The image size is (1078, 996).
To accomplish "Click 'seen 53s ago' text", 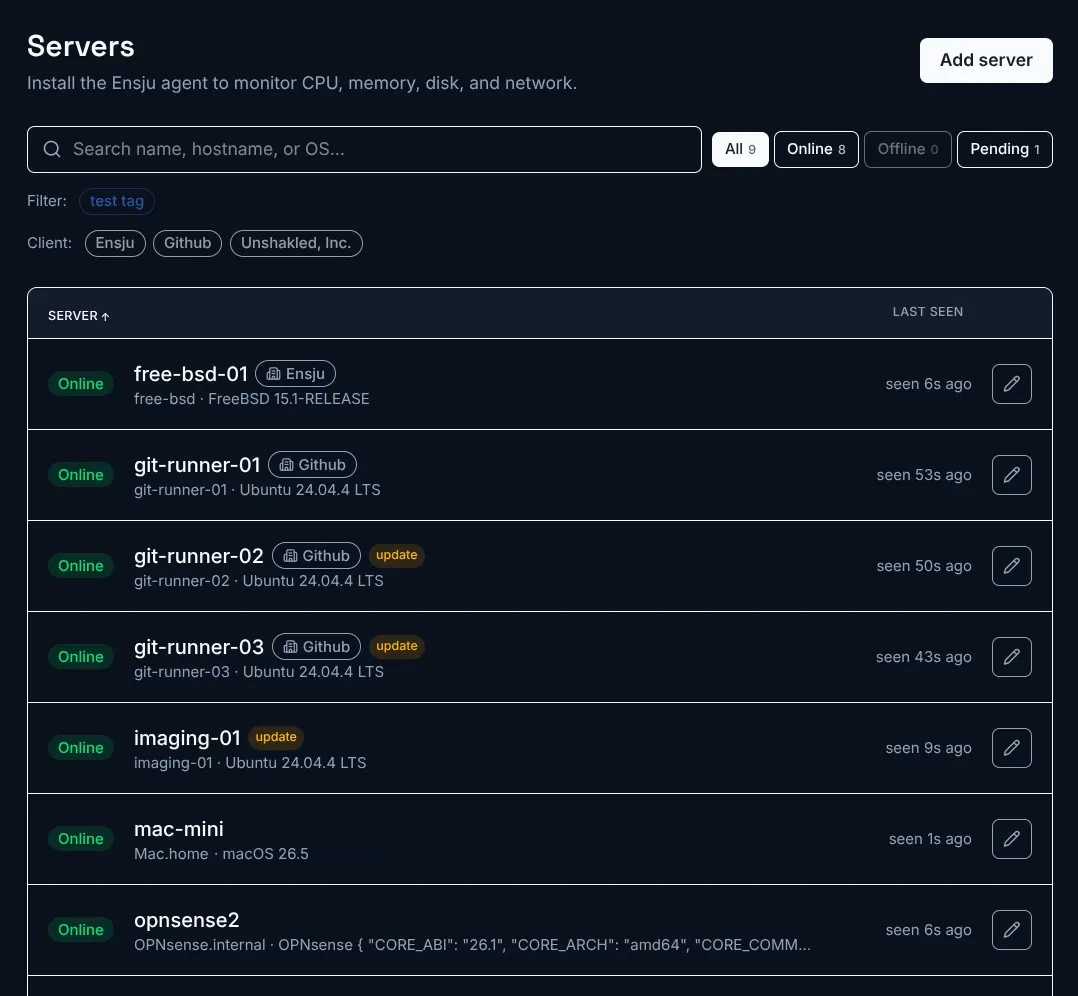I will click(923, 475).
